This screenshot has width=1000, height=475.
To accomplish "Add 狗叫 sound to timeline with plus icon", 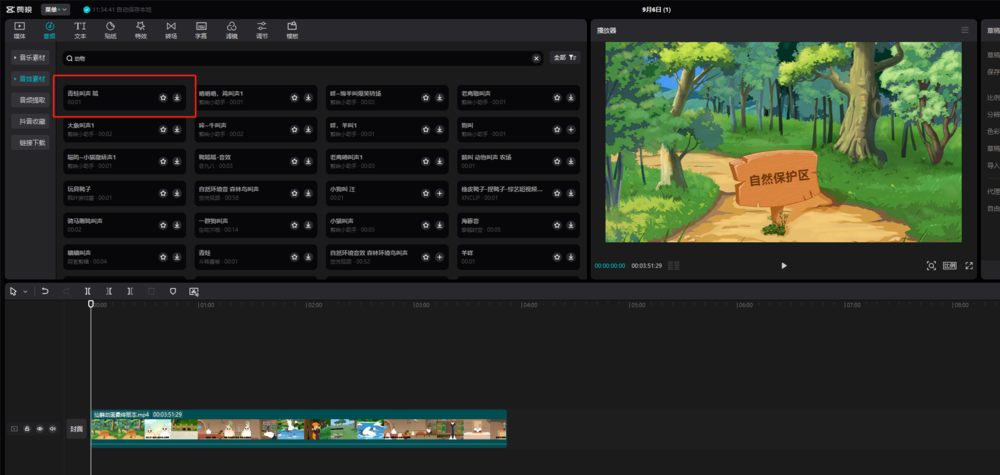I will (x=570, y=130).
